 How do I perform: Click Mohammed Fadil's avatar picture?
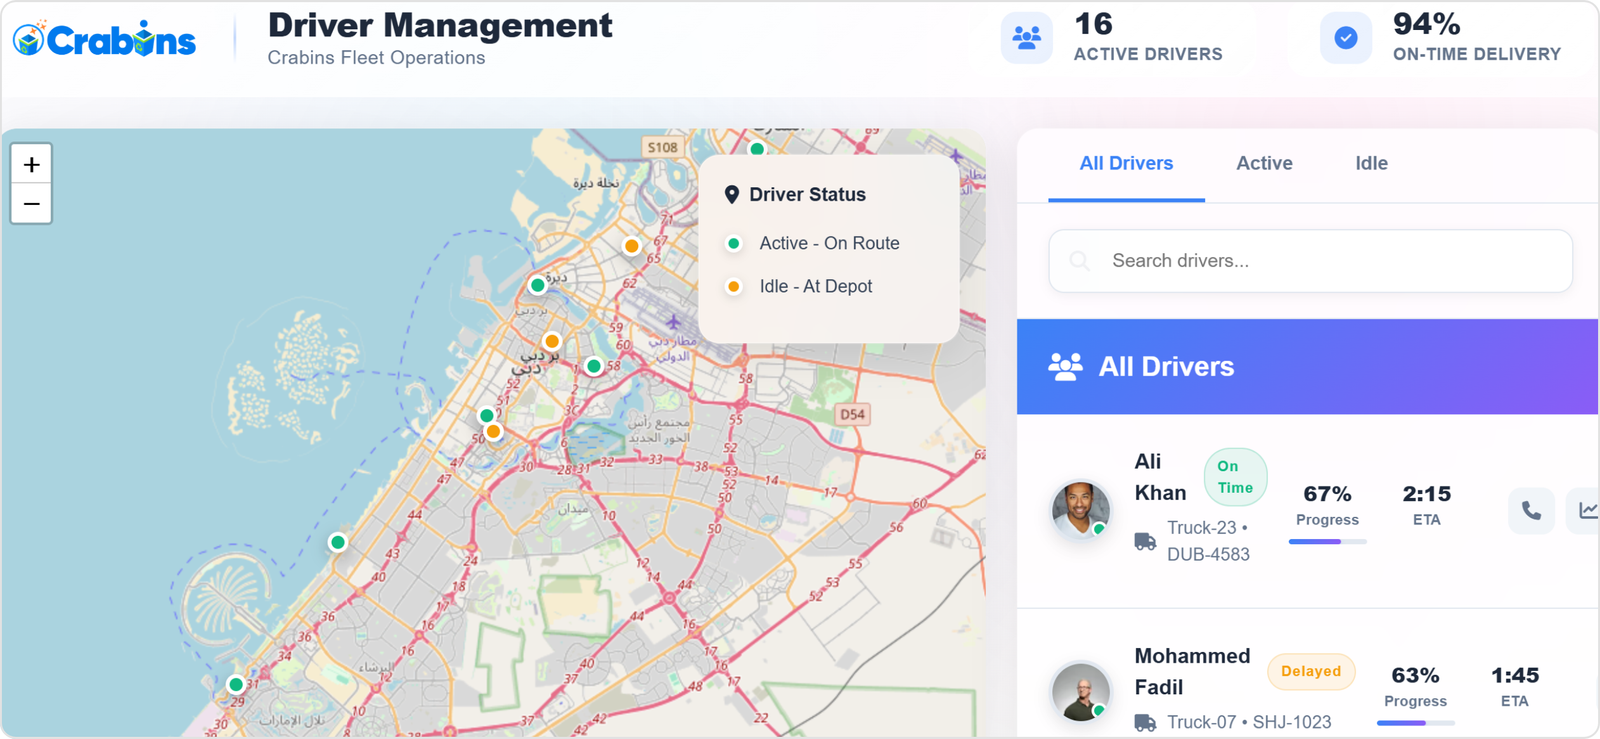(x=1080, y=691)
